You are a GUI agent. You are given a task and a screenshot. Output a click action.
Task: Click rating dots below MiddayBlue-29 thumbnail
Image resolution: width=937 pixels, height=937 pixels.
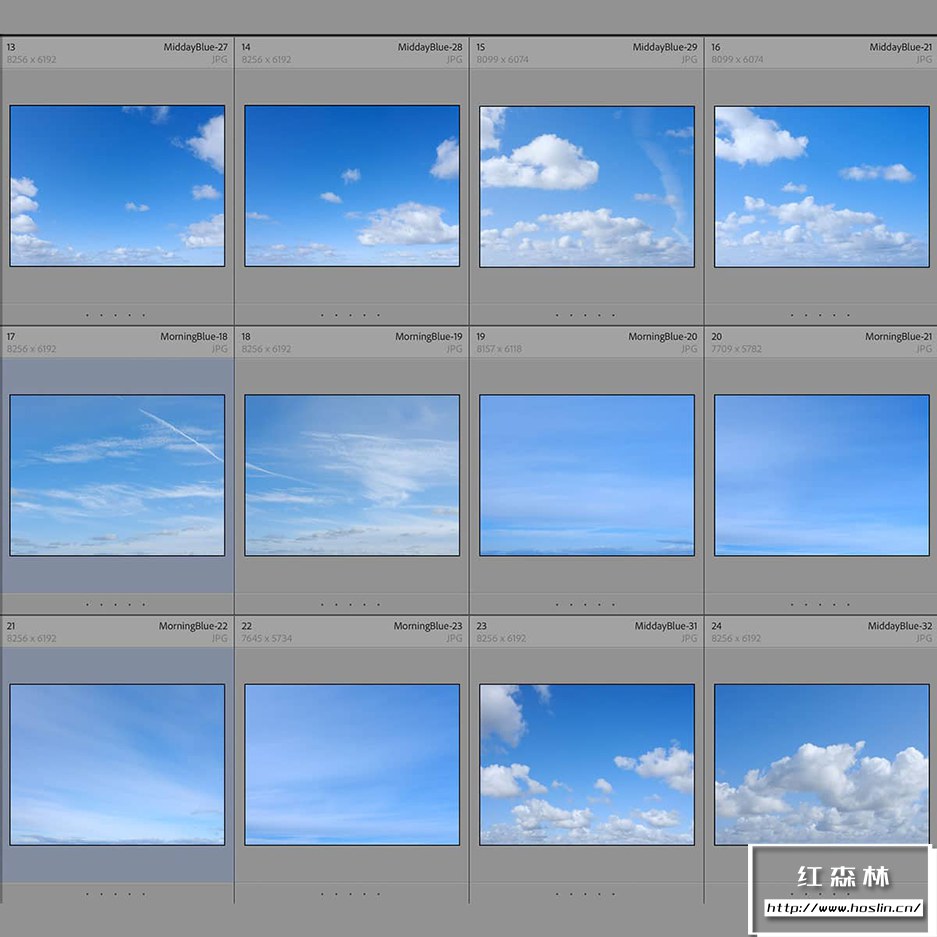coord(585,315)
